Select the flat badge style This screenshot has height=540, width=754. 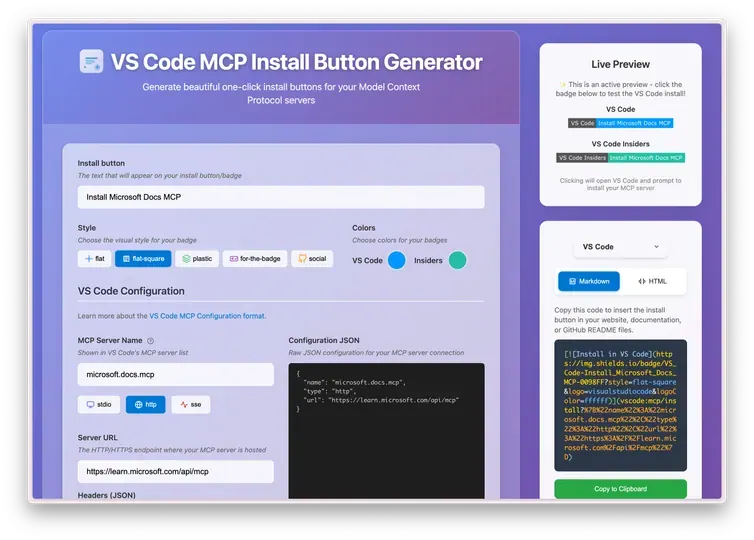pos(95,259)
